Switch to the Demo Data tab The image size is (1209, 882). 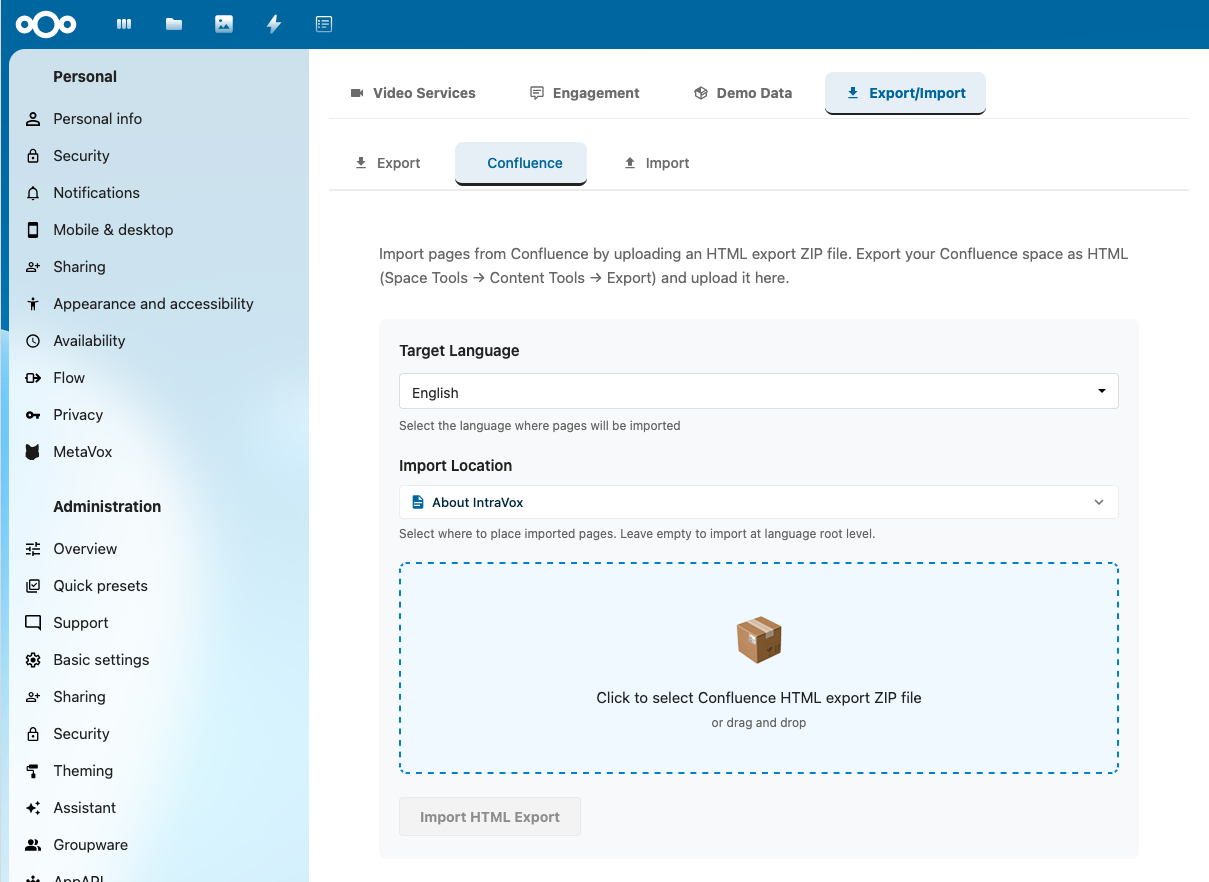[x=742, y=92]
